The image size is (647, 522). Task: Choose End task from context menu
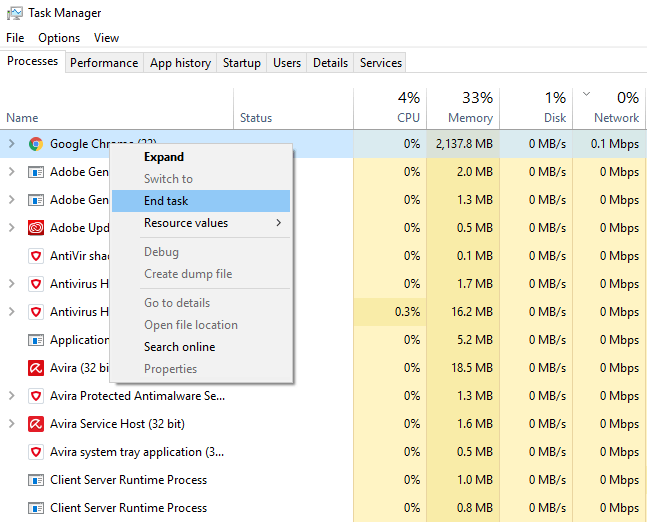(166, 201)
